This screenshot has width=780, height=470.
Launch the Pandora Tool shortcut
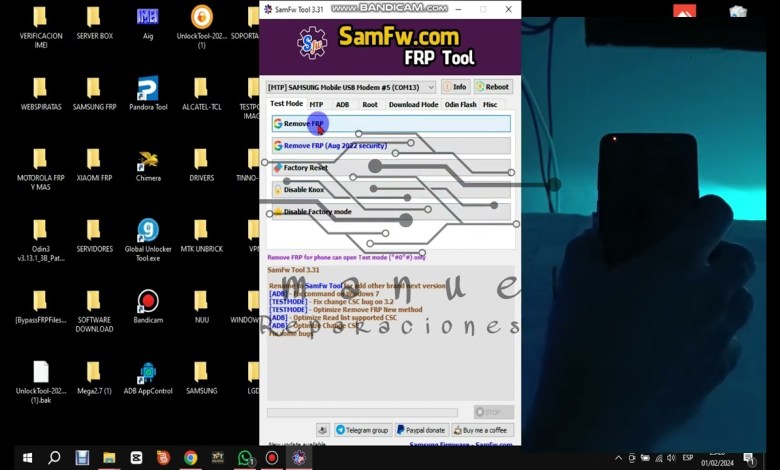(x=148, y=94)
